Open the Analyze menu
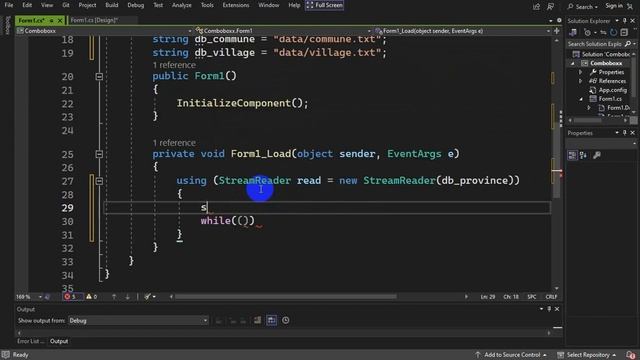640x360 pixels. pos(182,5)
